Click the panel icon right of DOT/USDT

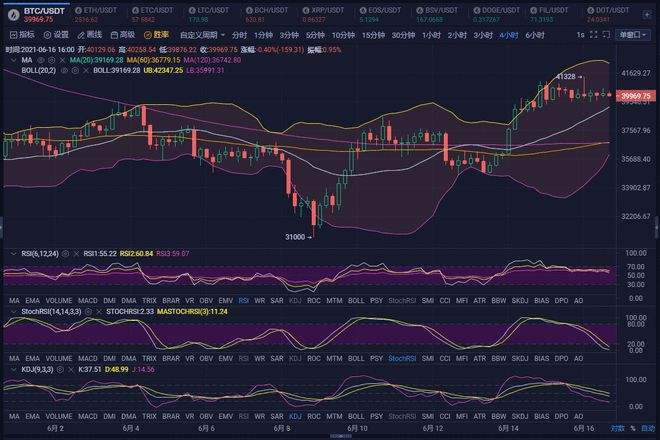click(647, 15)
